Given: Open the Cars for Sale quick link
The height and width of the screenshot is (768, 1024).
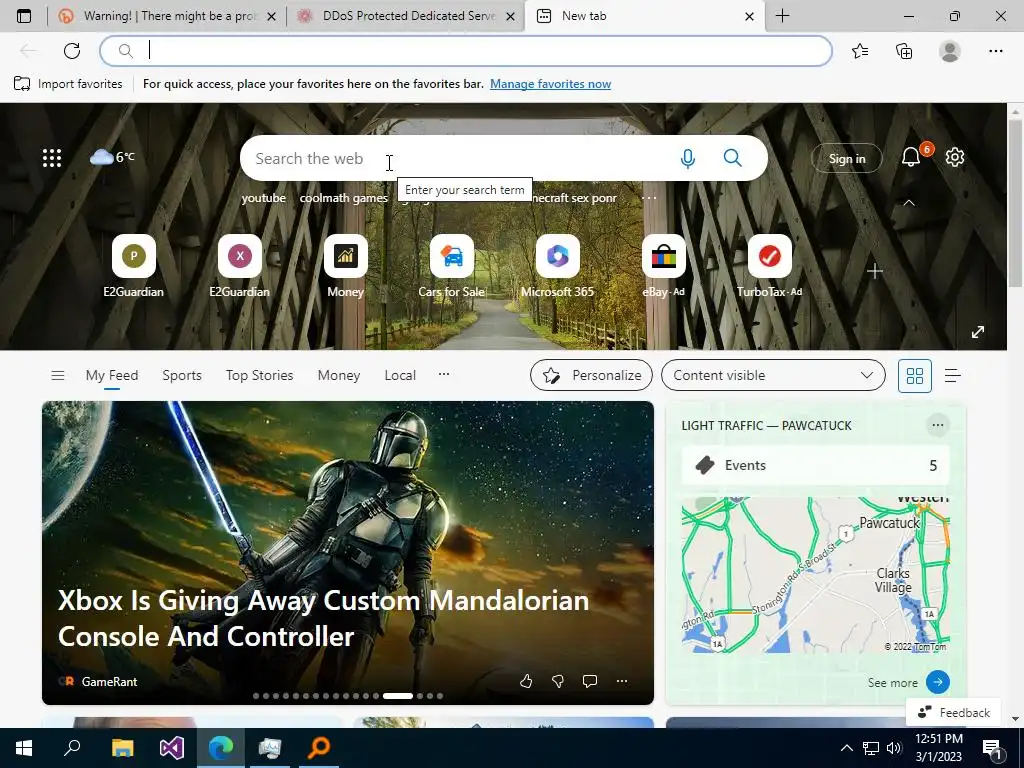Looking at the screenshot, I should [x=451, y=266].
